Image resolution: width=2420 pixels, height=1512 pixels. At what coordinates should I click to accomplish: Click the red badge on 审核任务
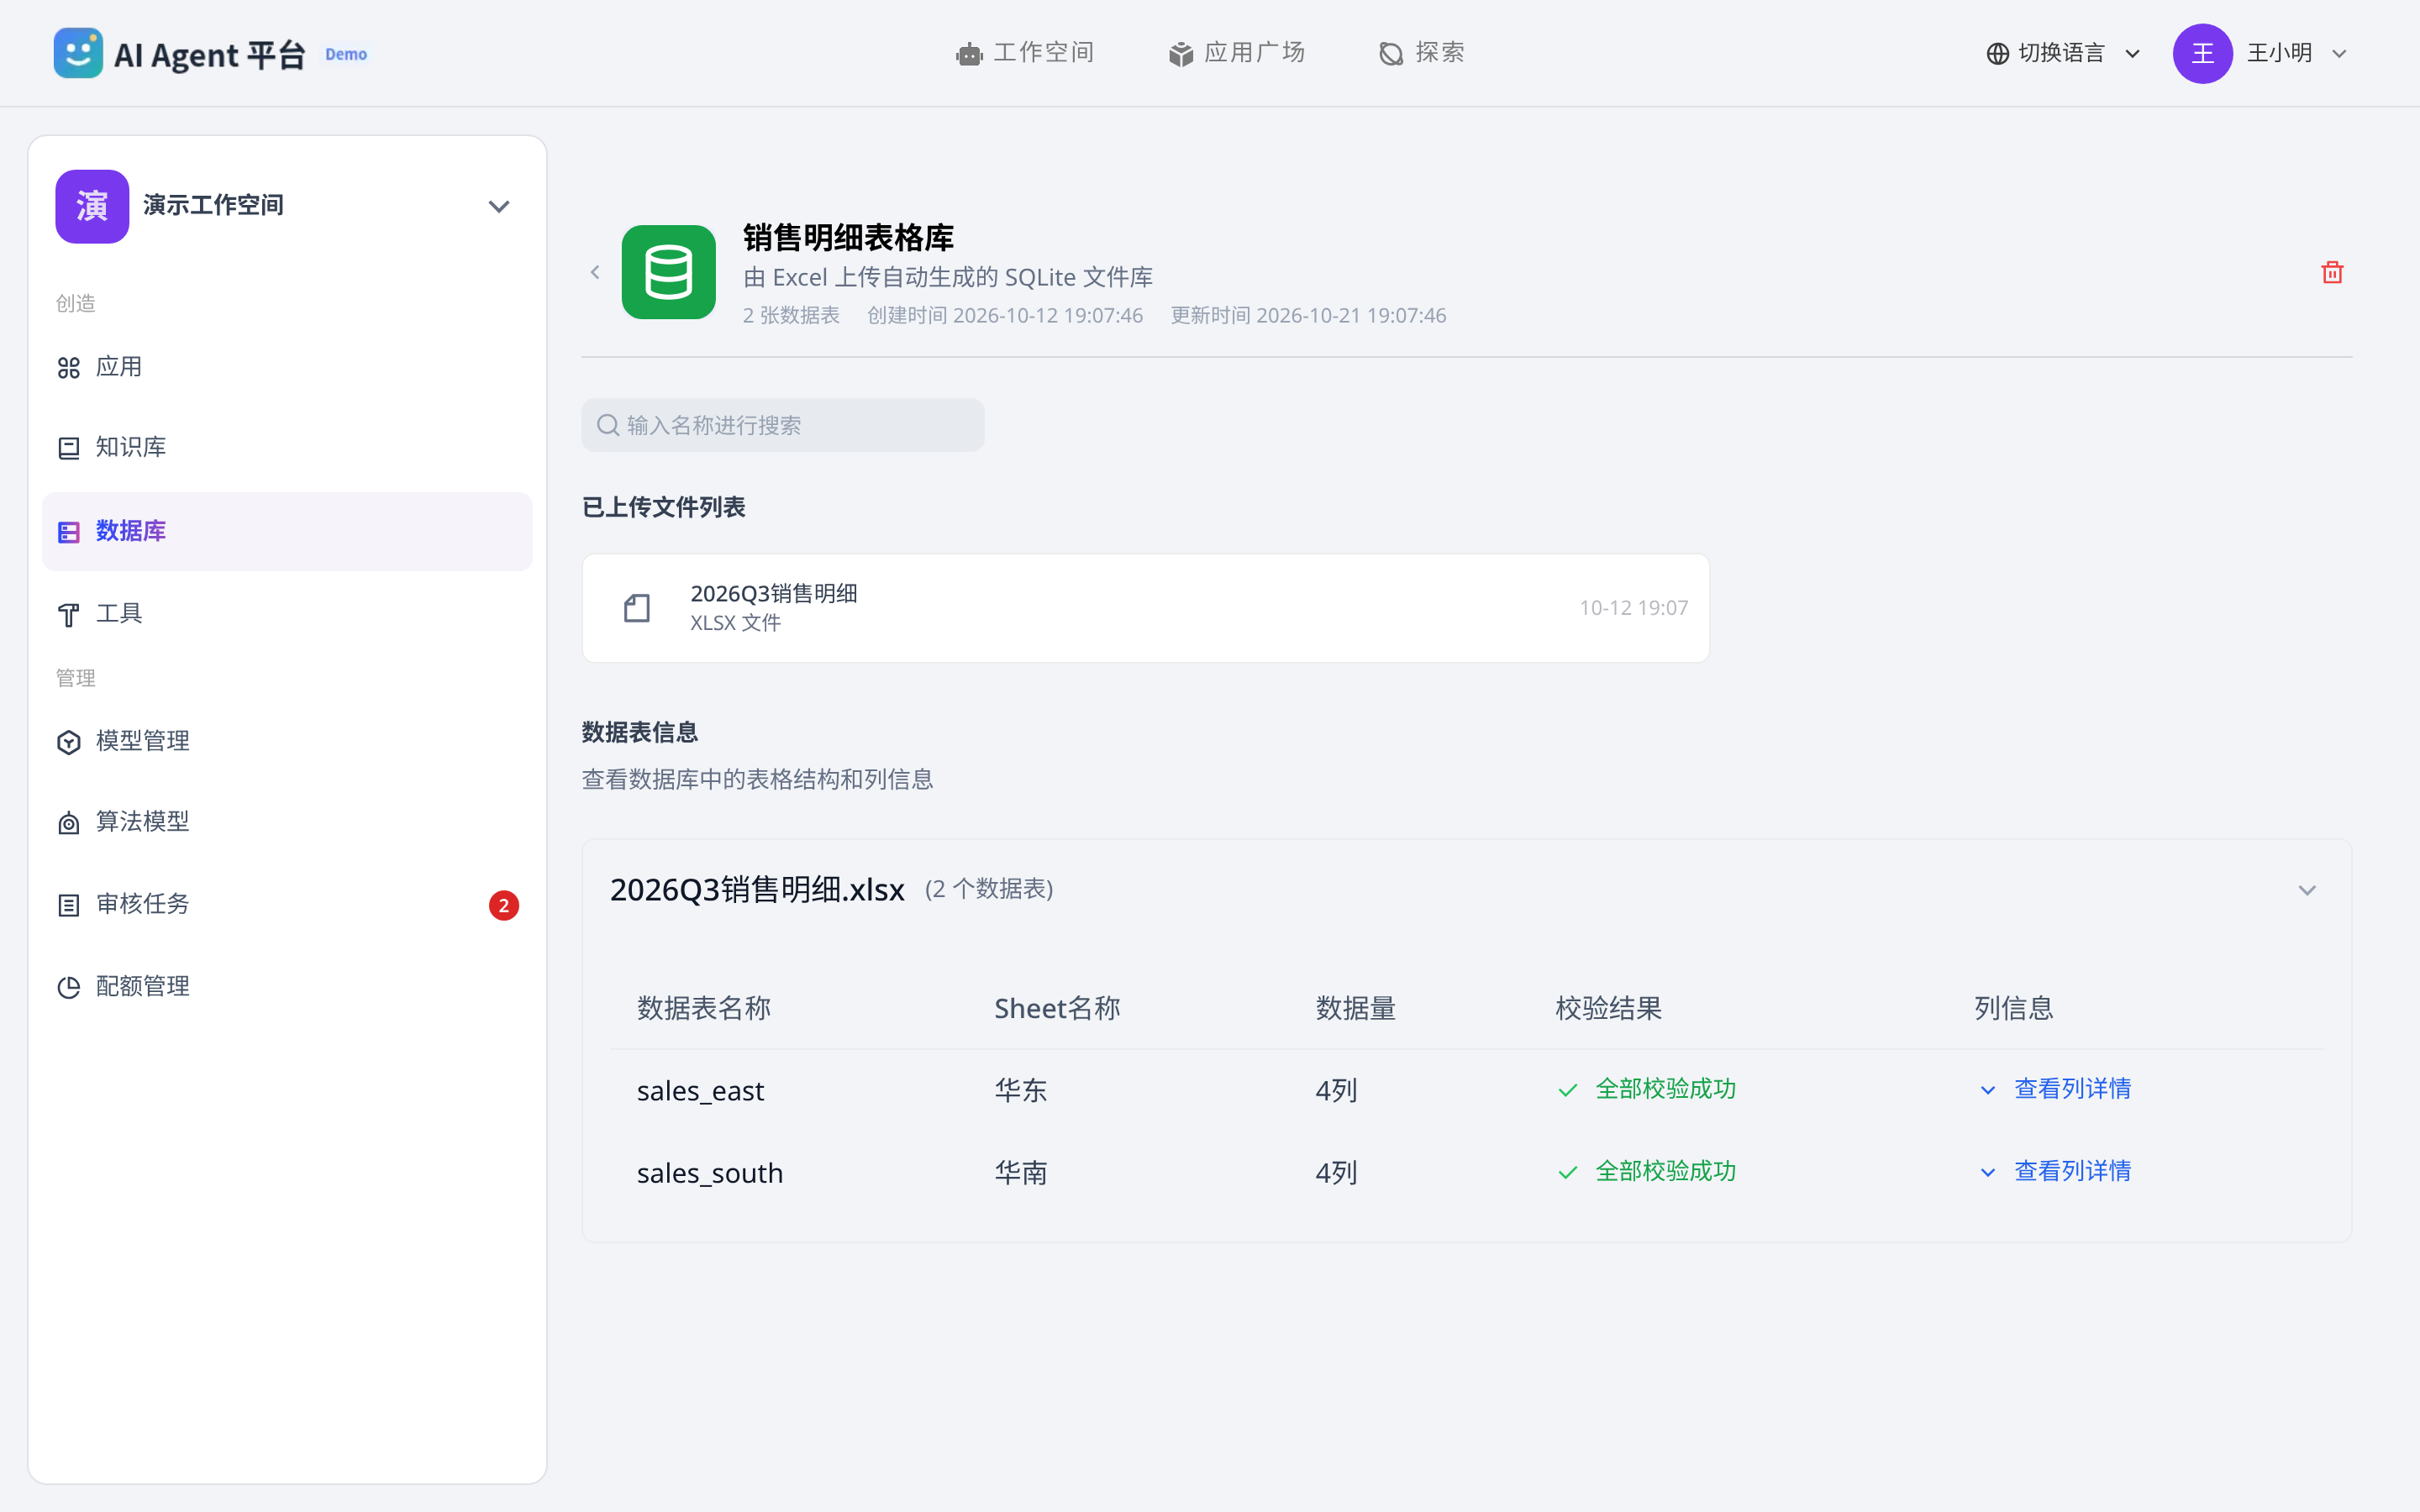point(504,905)
